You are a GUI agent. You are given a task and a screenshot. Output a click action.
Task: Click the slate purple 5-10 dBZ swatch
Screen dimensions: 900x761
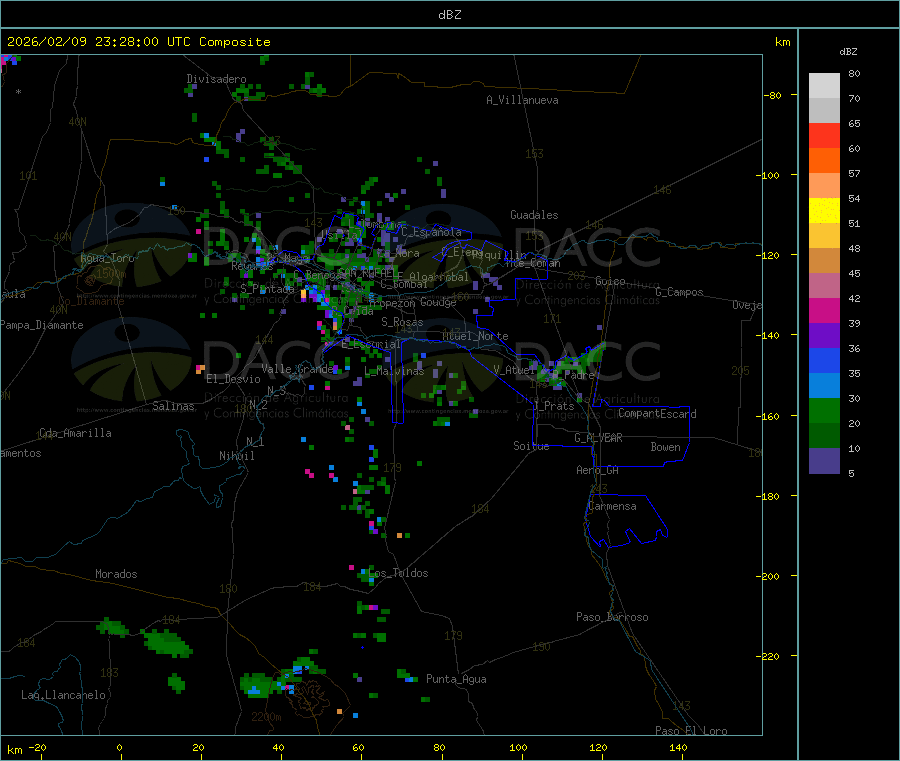[x=824, y=461]
